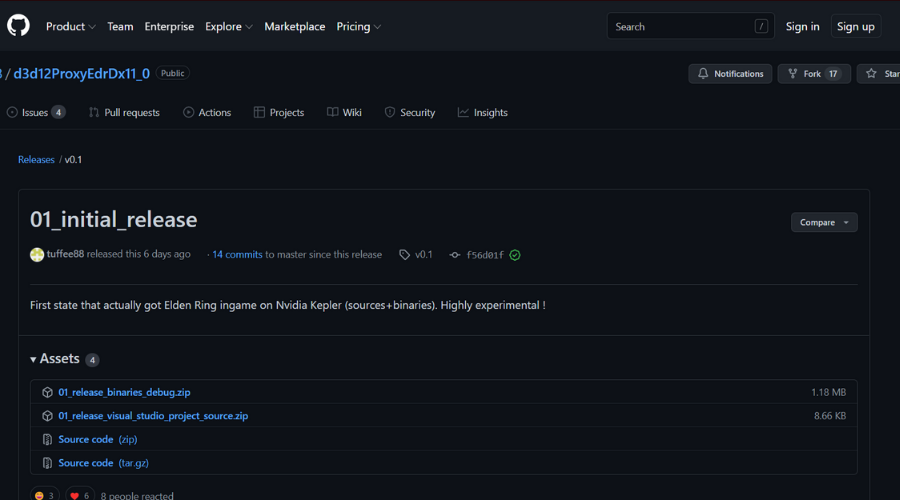Screen dimensions: 900x500
Task: Collapse the Assets section triangle
Action: pyautogui.click(x=33, y=359)
